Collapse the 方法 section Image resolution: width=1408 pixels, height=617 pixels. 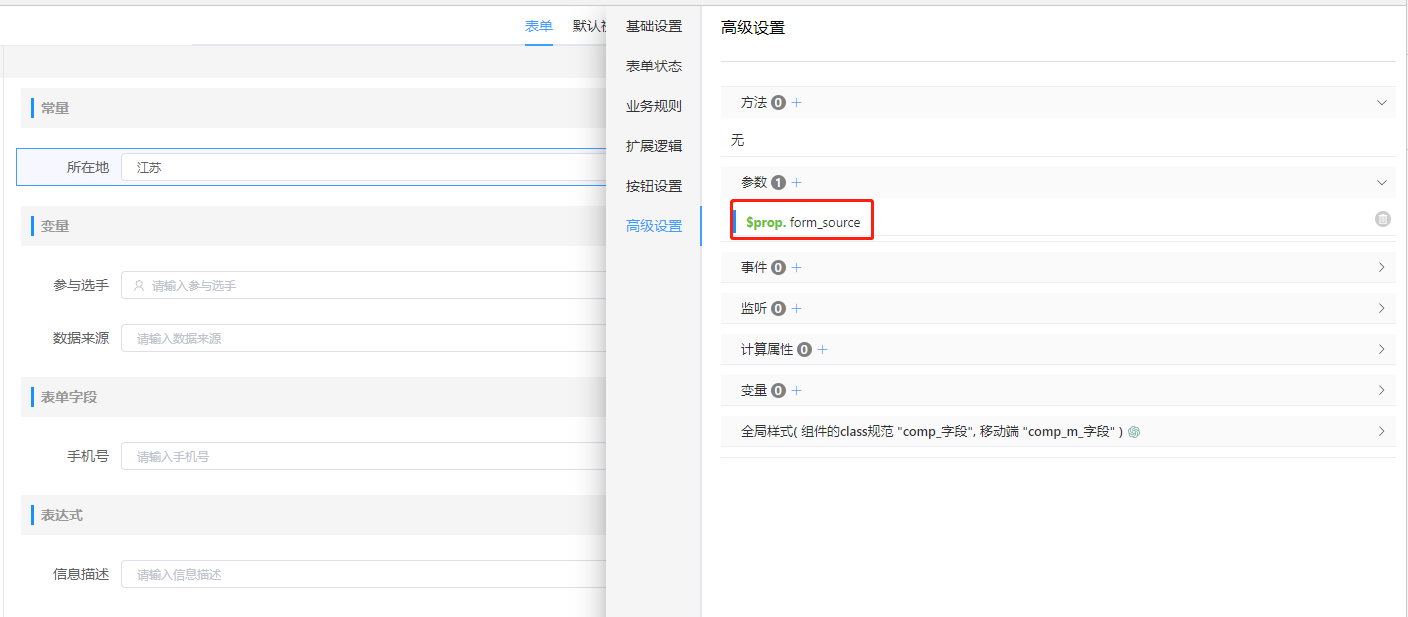[1382, 102]
